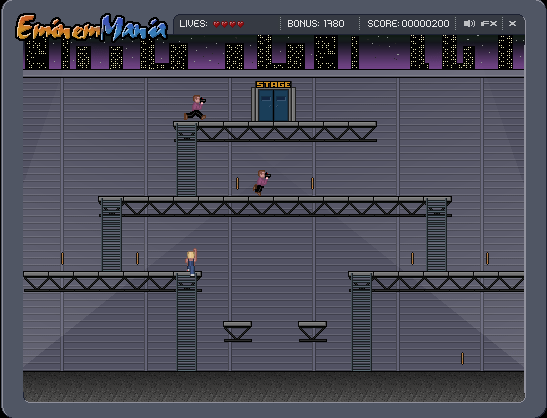Image resolution: width=547 pixels, height=418 pixels.
Task: Click the EminemMania logo
Action: pyautogui.click(x=91, y=27)
